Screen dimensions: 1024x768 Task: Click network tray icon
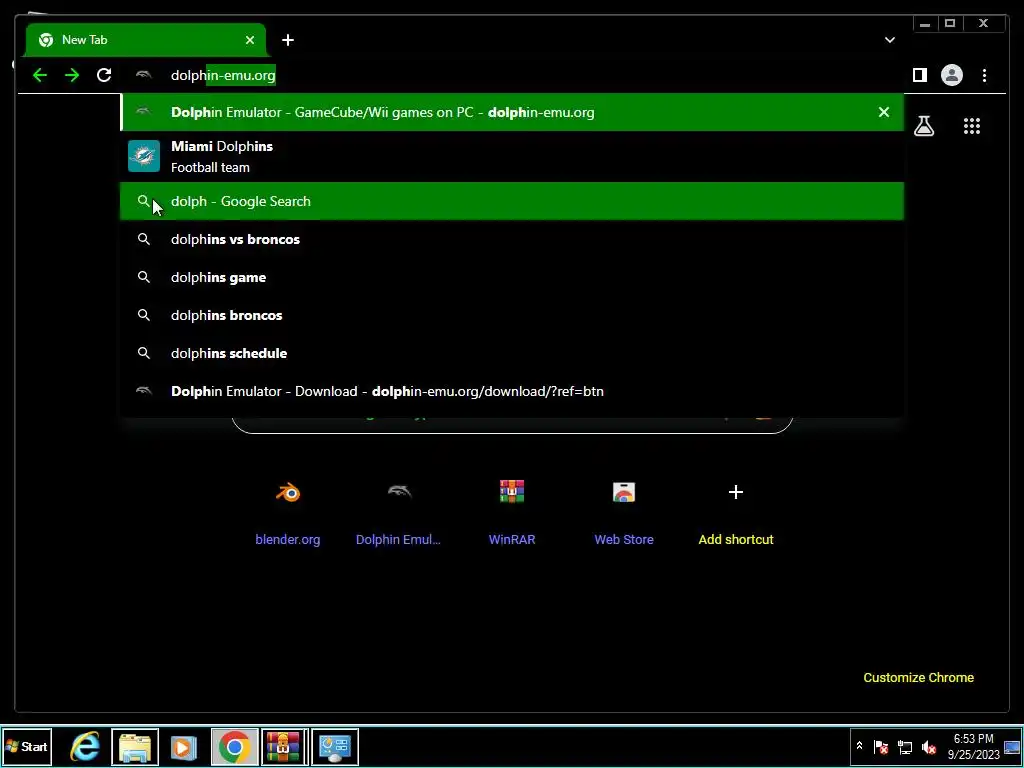[x=904, y=746]
